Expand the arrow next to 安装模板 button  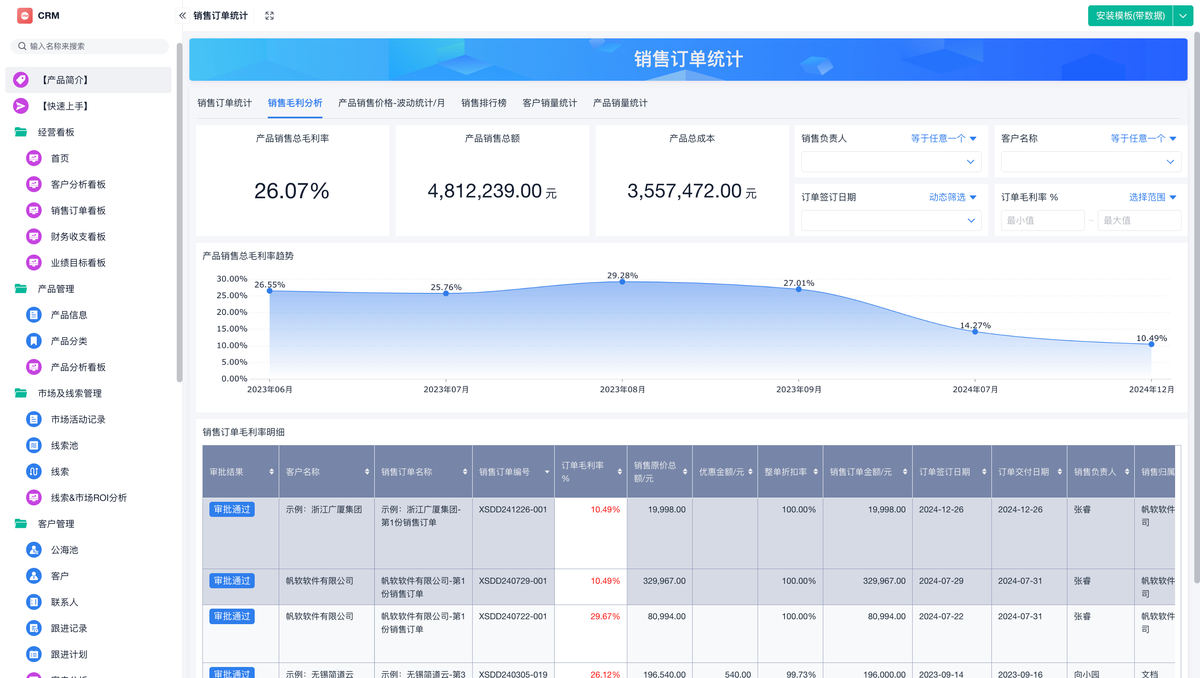(1187, 16)
